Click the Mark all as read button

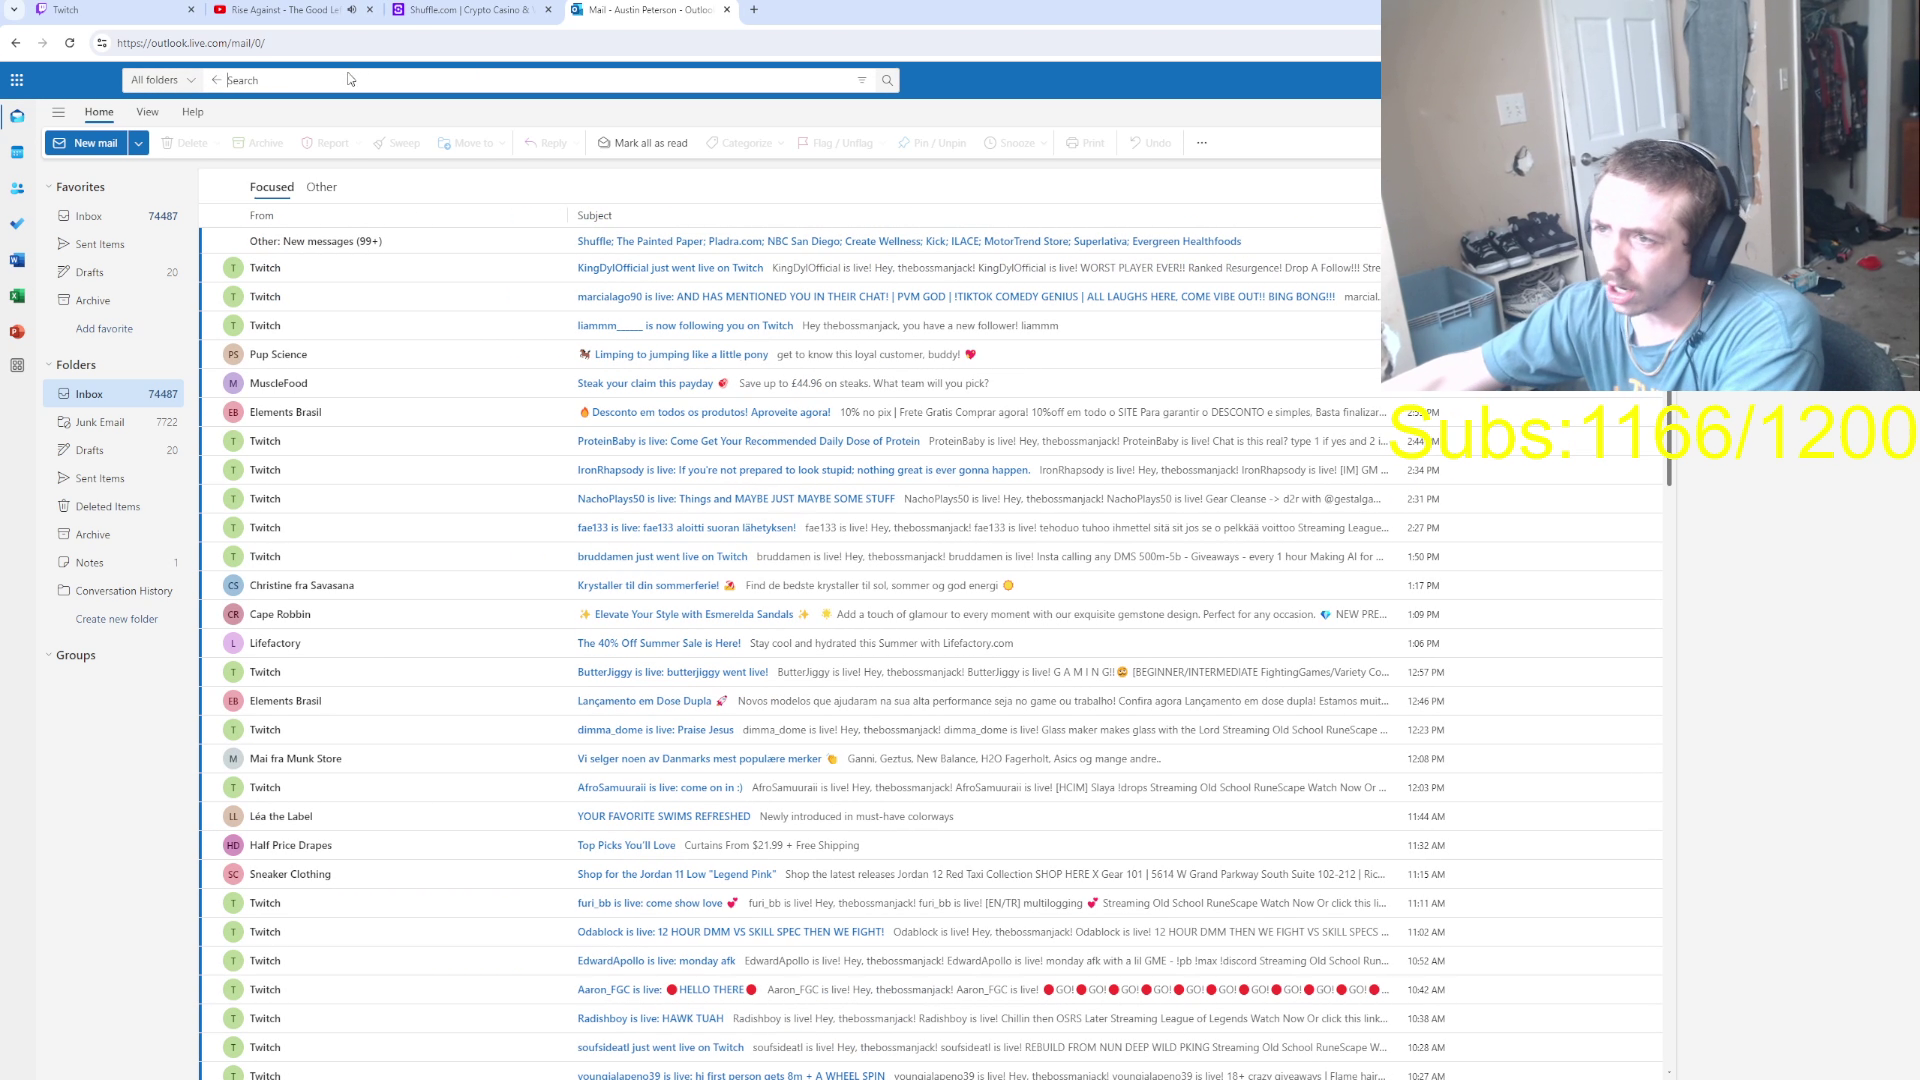[x=643, y=143]
